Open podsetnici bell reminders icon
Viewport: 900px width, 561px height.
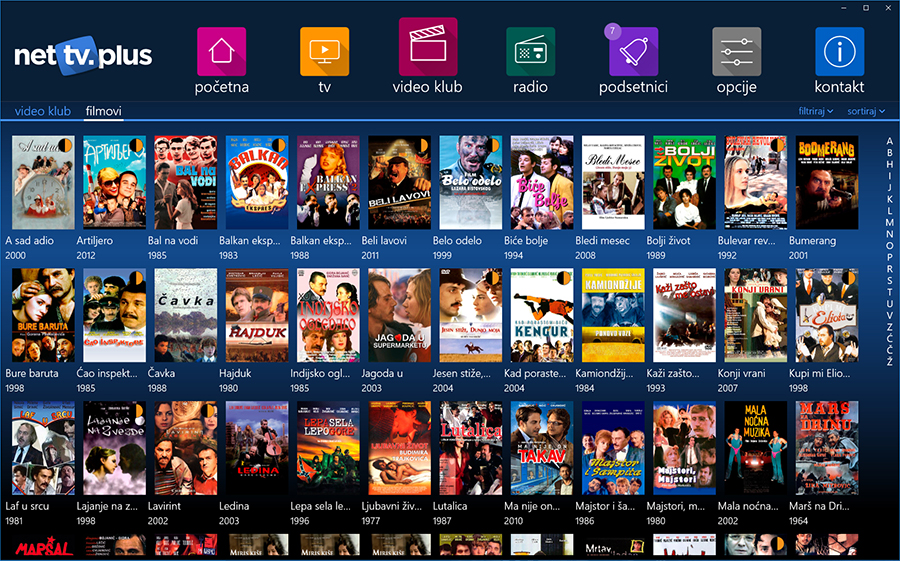pos(633,52)
